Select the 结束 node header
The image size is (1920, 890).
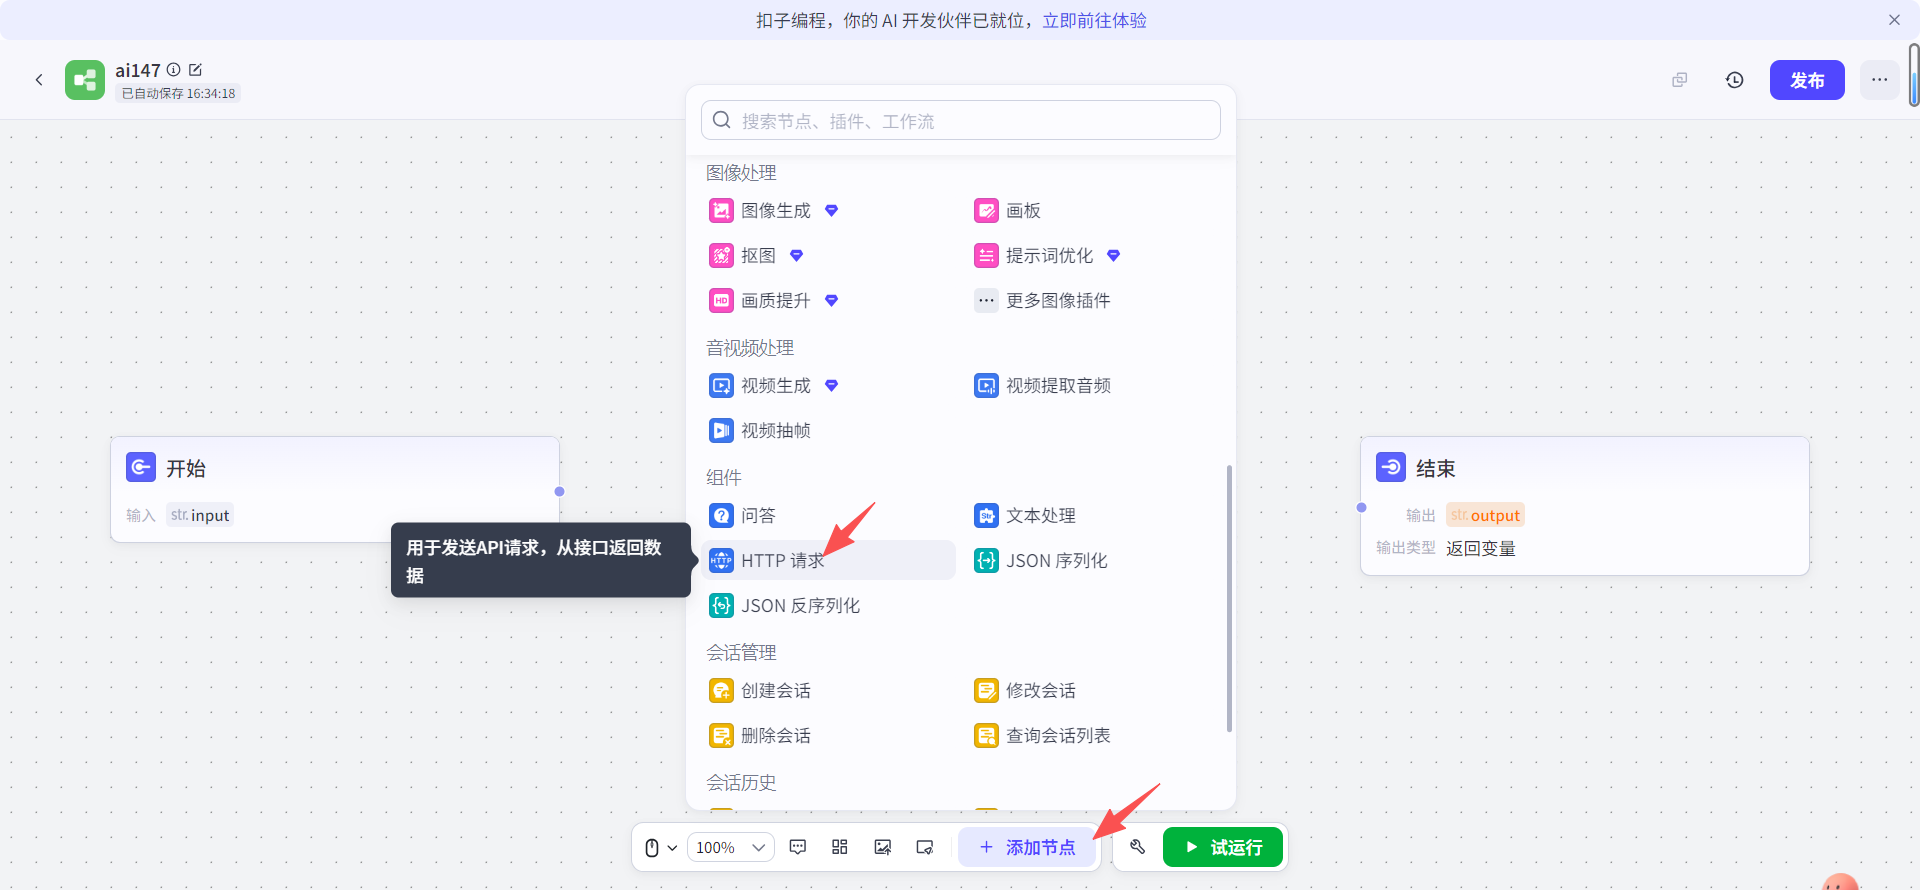[x=1585, y=468]
